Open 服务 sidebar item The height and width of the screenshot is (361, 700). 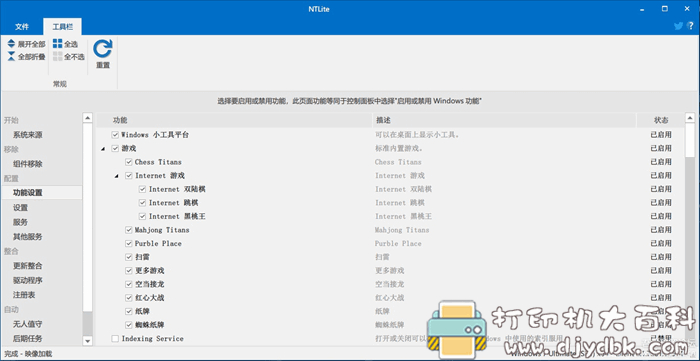pos(21,222)
